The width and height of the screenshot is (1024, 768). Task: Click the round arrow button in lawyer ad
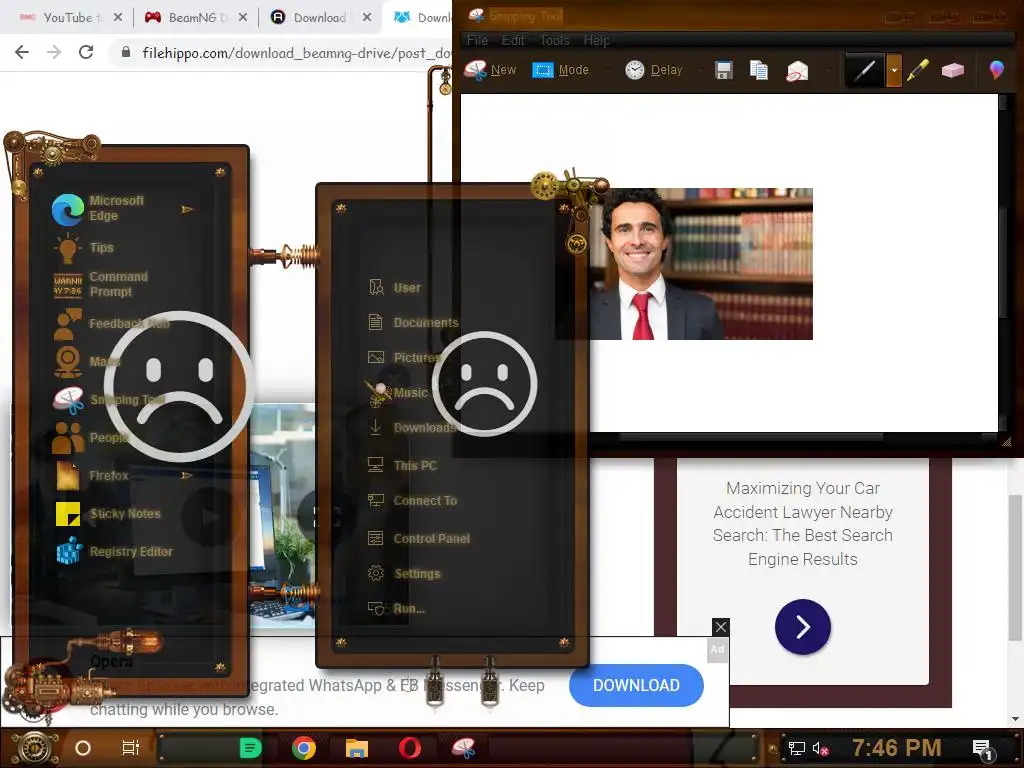click(x=803, y=627)
